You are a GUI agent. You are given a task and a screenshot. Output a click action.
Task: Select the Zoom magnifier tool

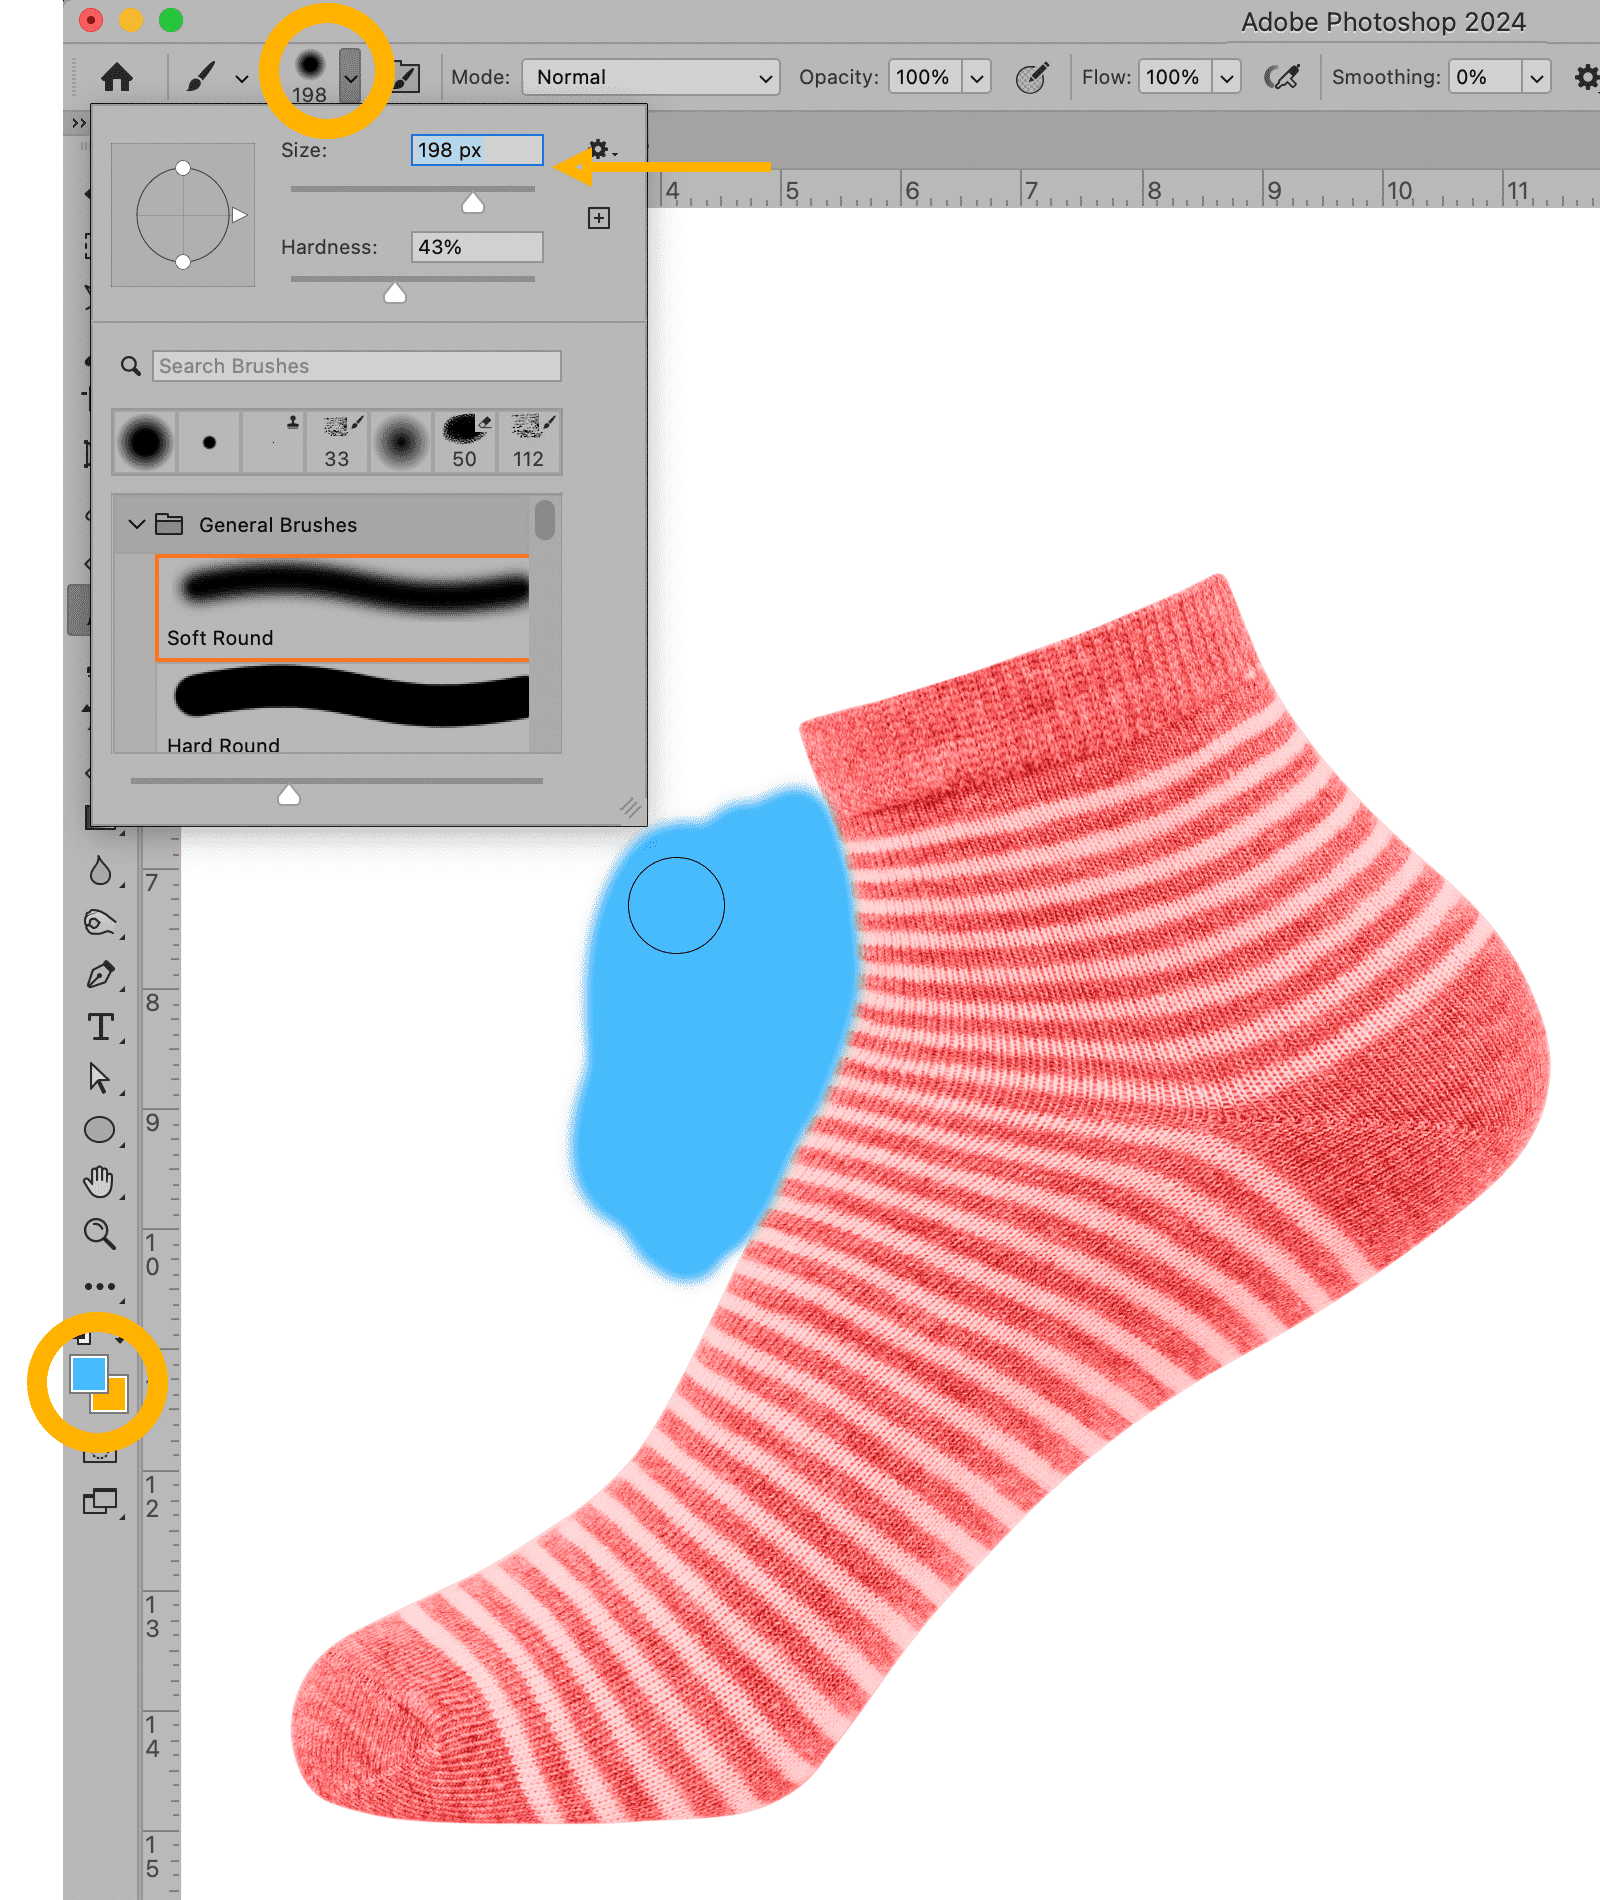tap(100, 1234)
